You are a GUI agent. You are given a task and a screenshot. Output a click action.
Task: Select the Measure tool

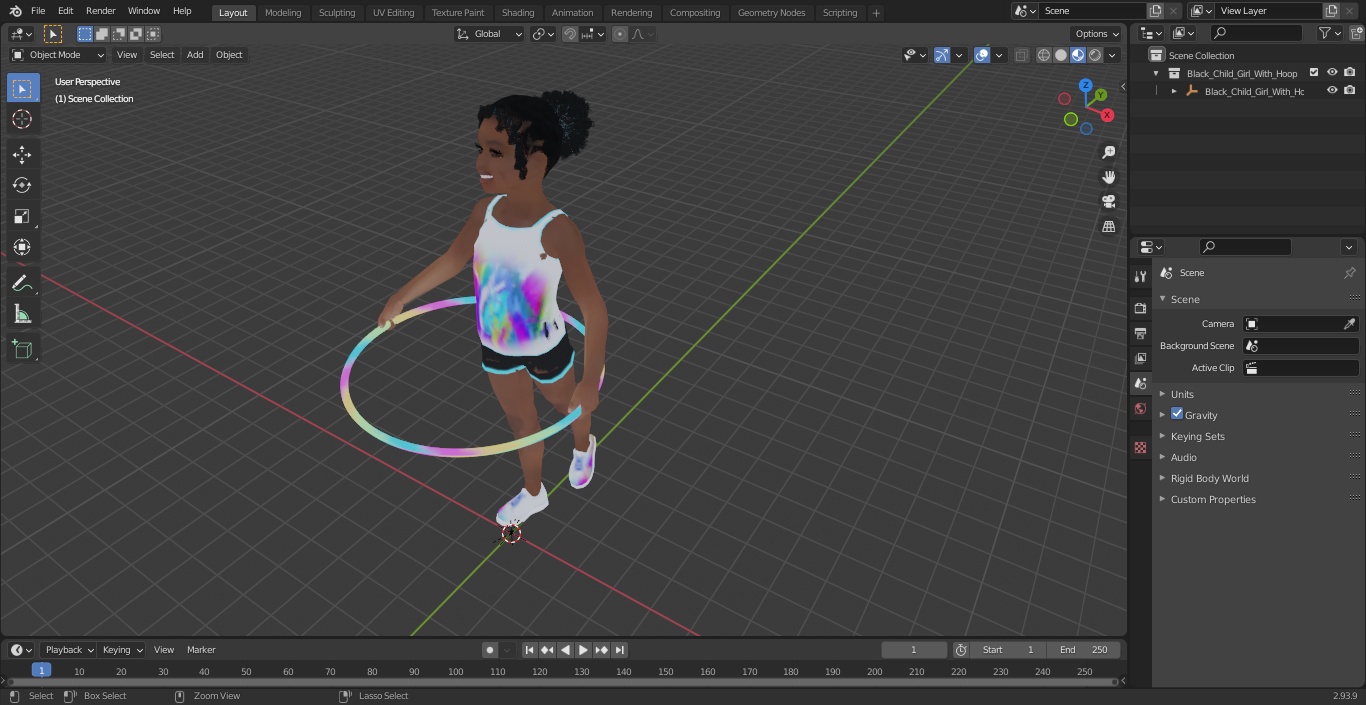22,315
